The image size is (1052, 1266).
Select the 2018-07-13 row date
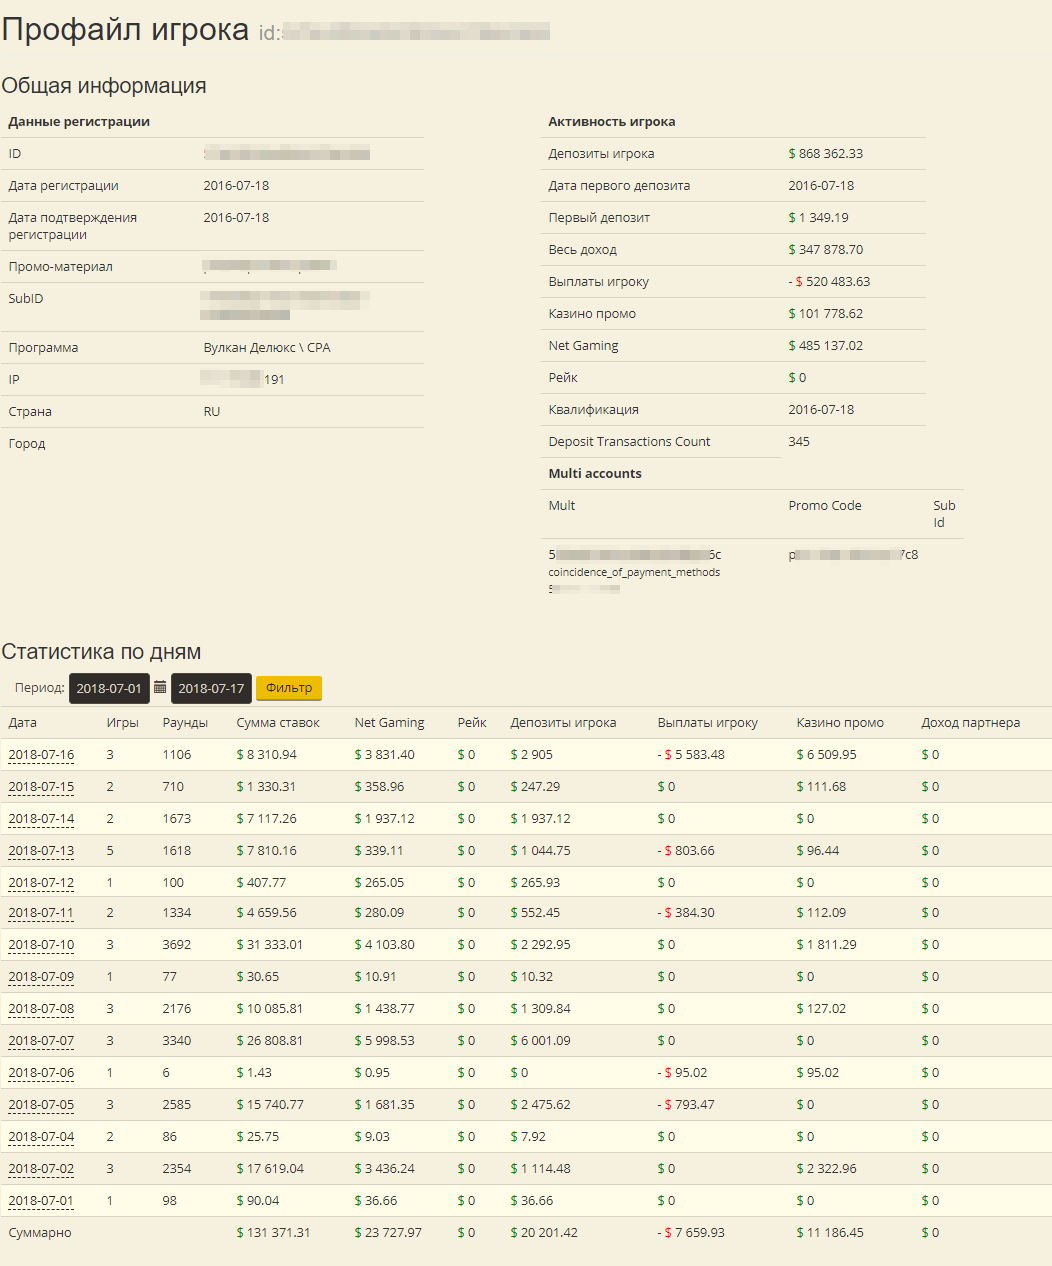click(x=41, y=851)
